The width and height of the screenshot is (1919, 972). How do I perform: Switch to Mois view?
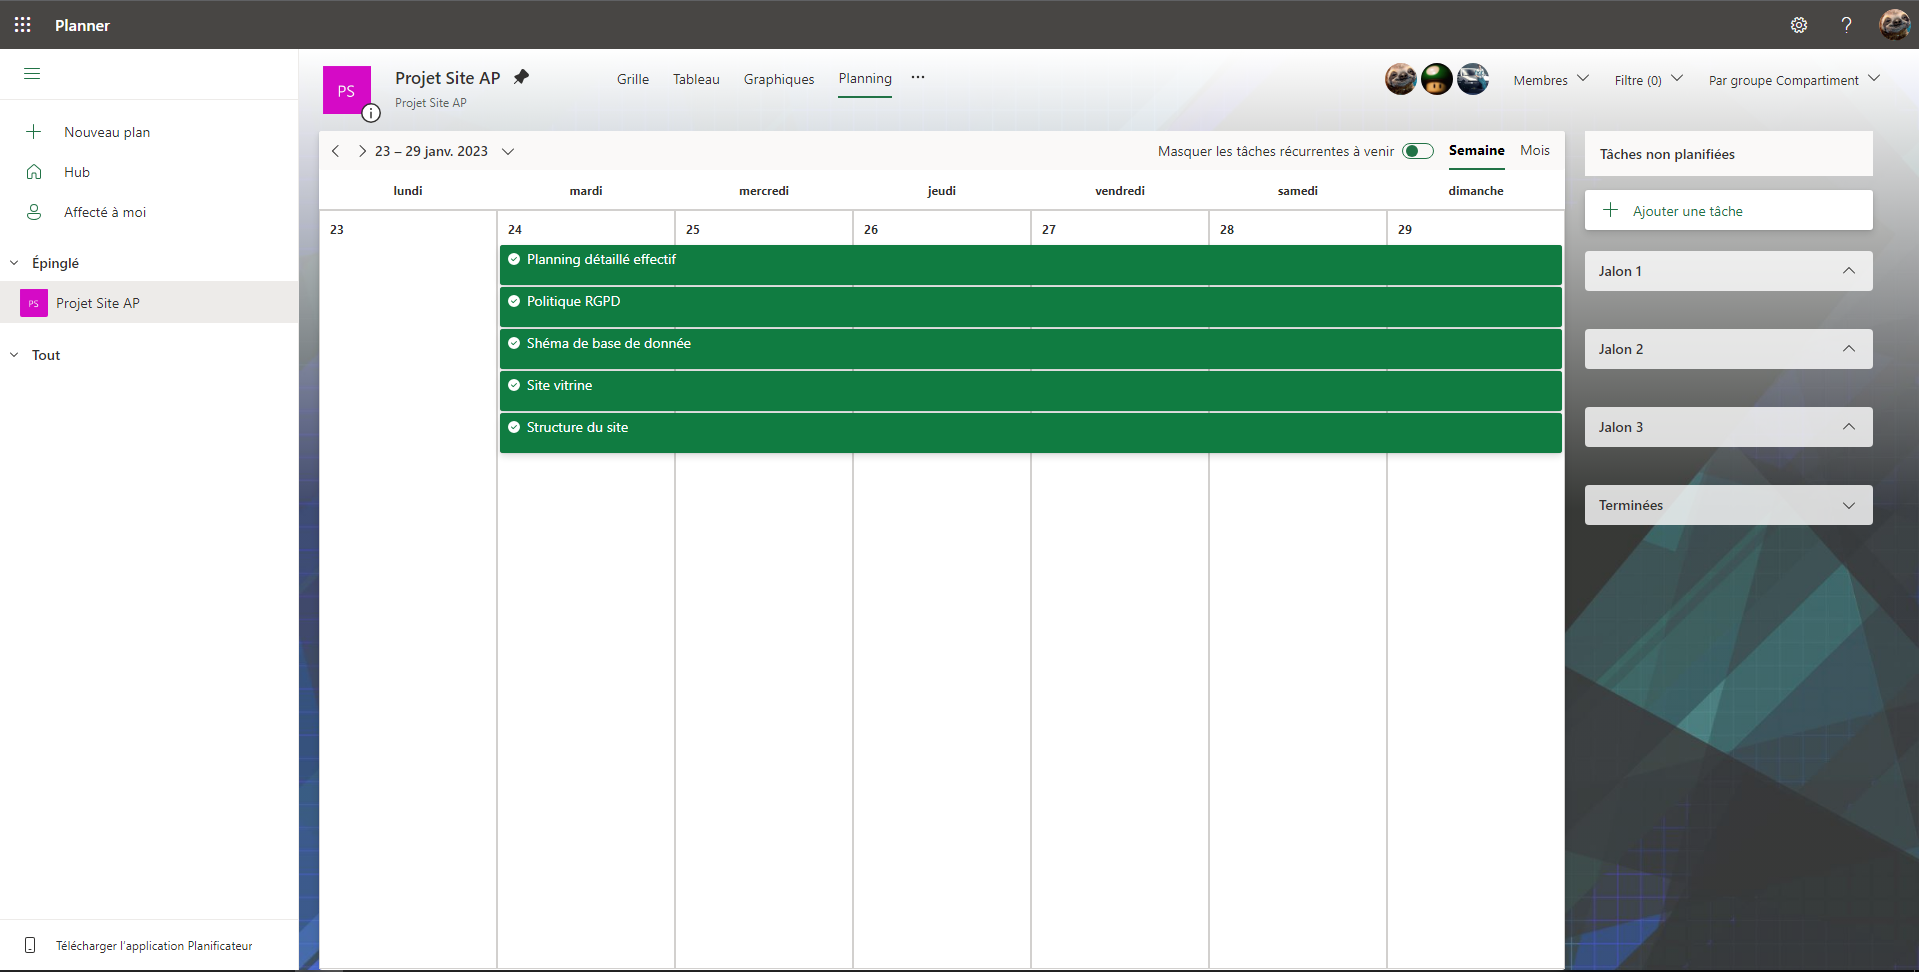click(x=1534, y=150)
